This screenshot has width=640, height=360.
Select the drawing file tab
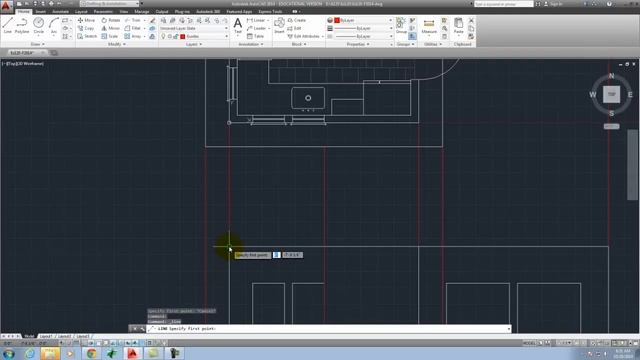(x=27, y=53)
